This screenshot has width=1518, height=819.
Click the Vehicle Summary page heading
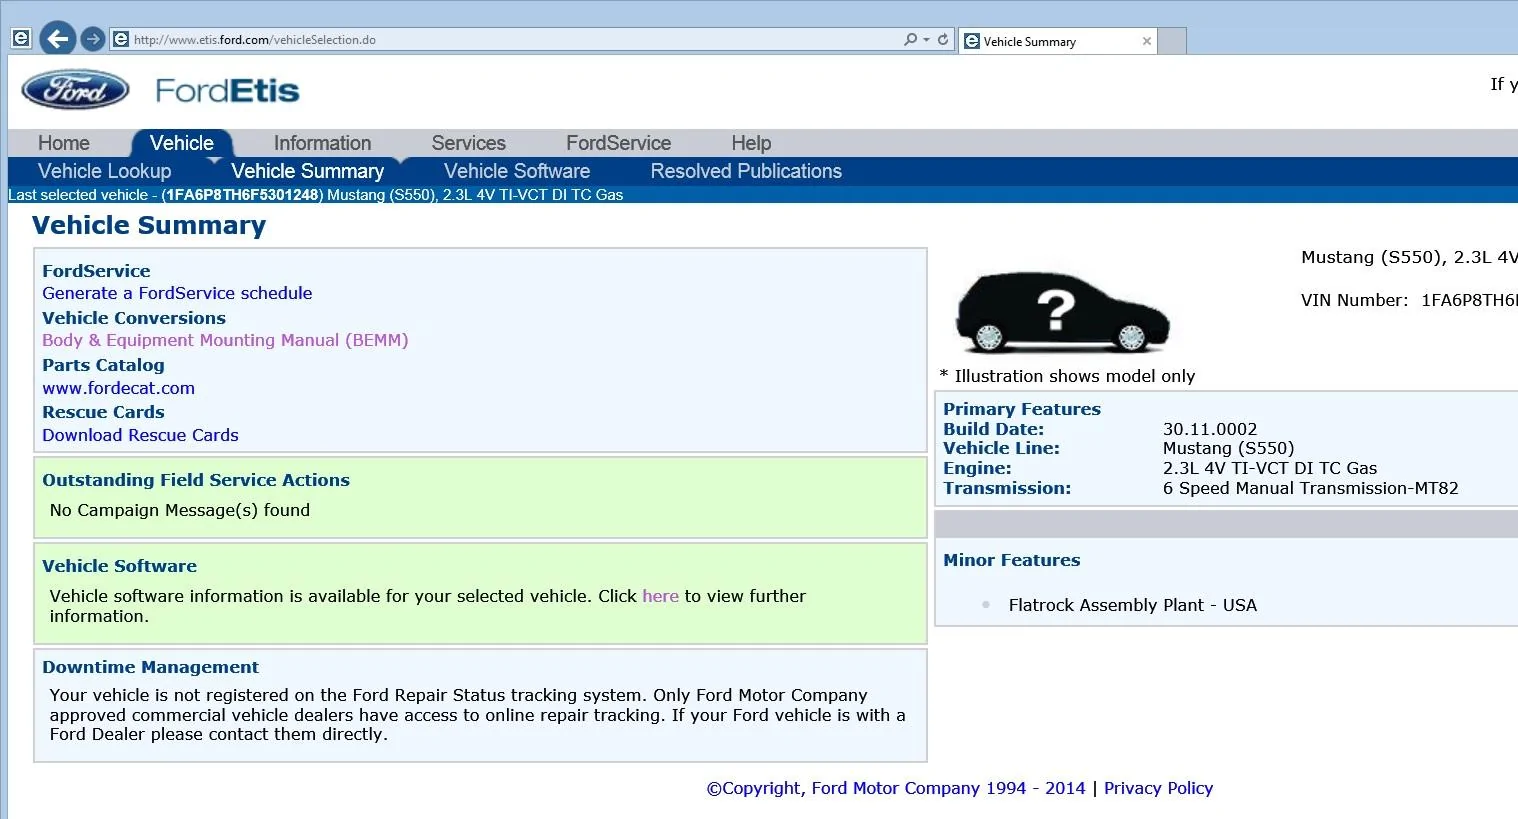[x=149, y=226]
